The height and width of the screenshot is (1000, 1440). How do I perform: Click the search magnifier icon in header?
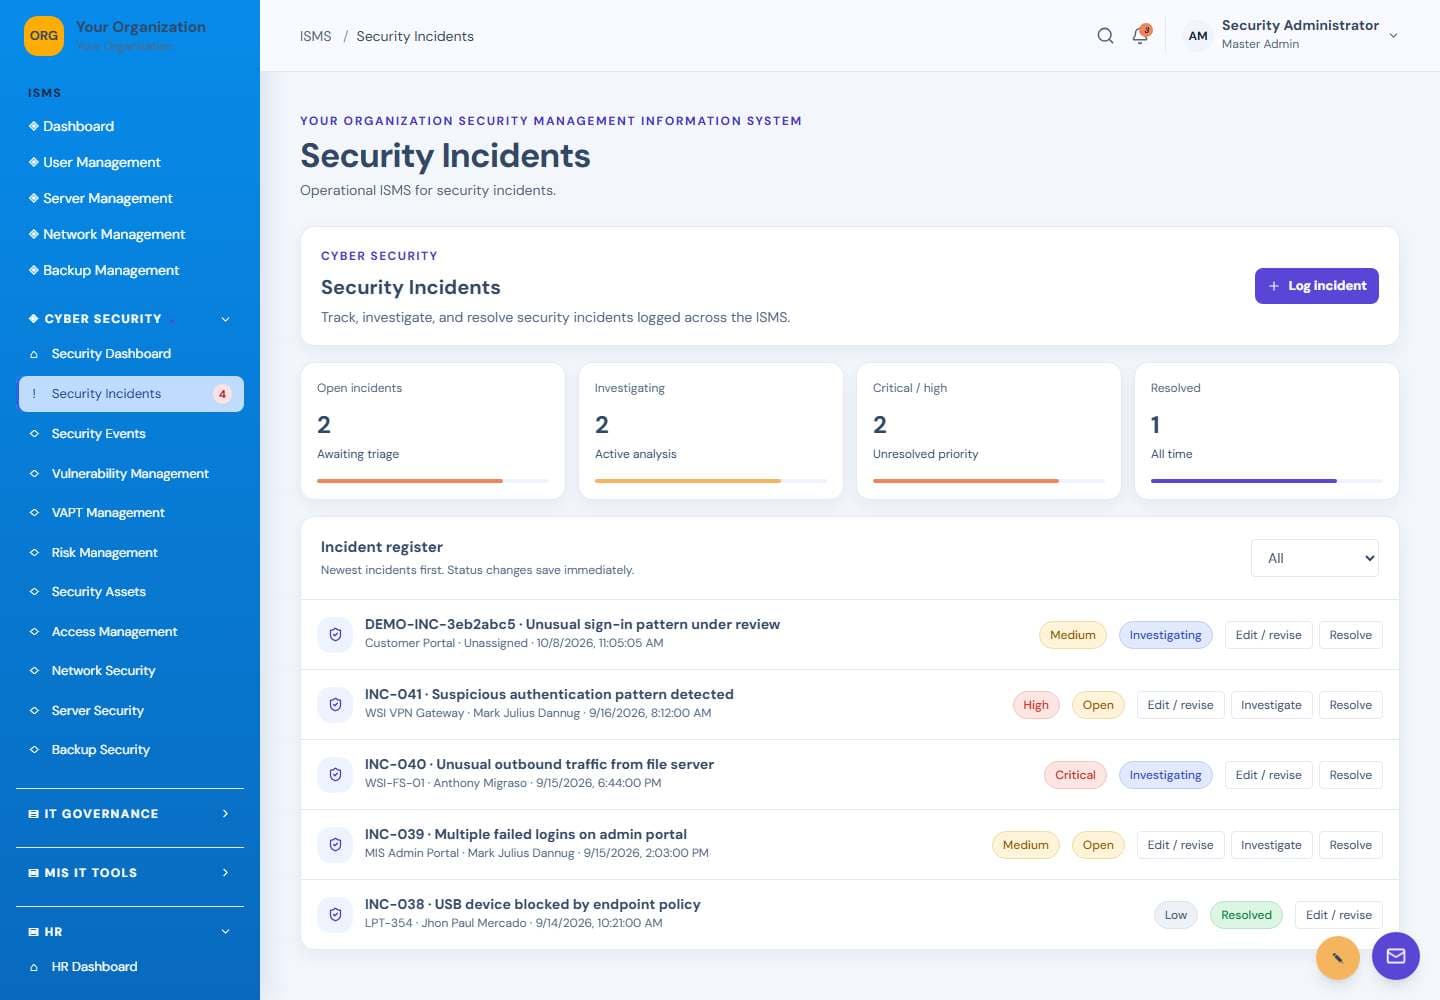point(1105,36)
